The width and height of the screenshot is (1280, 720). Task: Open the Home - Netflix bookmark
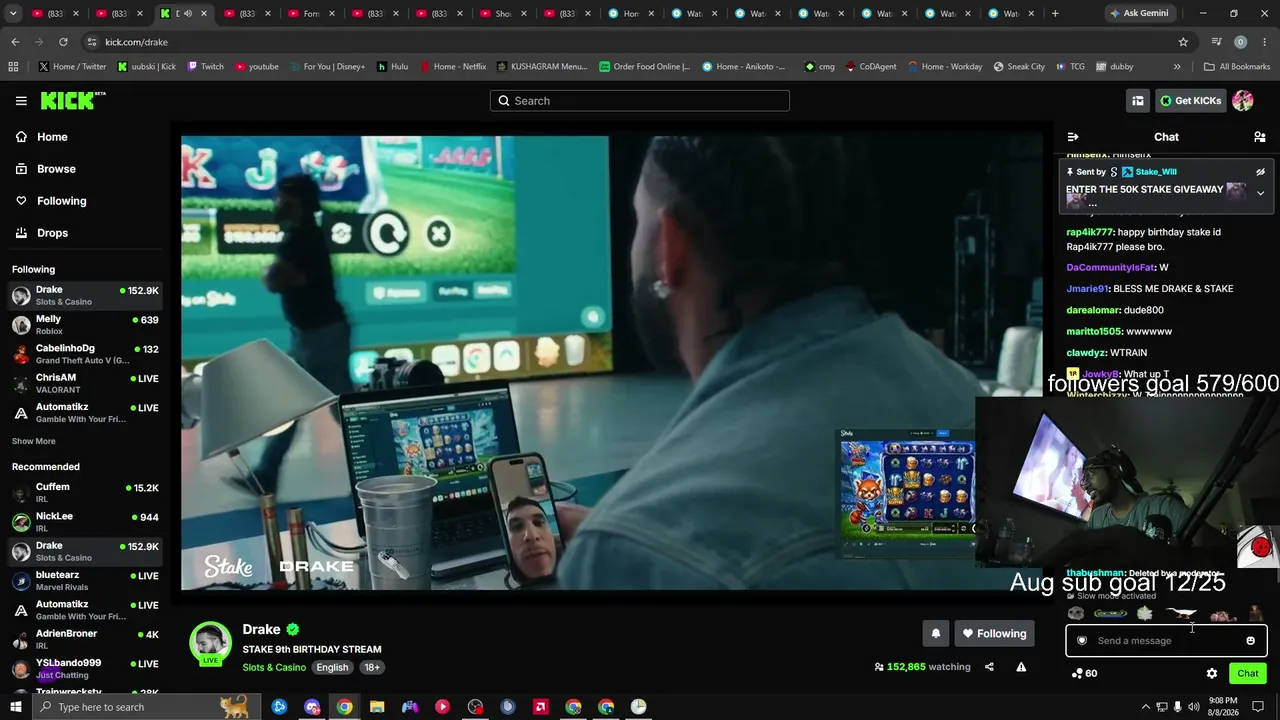pyautogui.click(x=453, y=67)
